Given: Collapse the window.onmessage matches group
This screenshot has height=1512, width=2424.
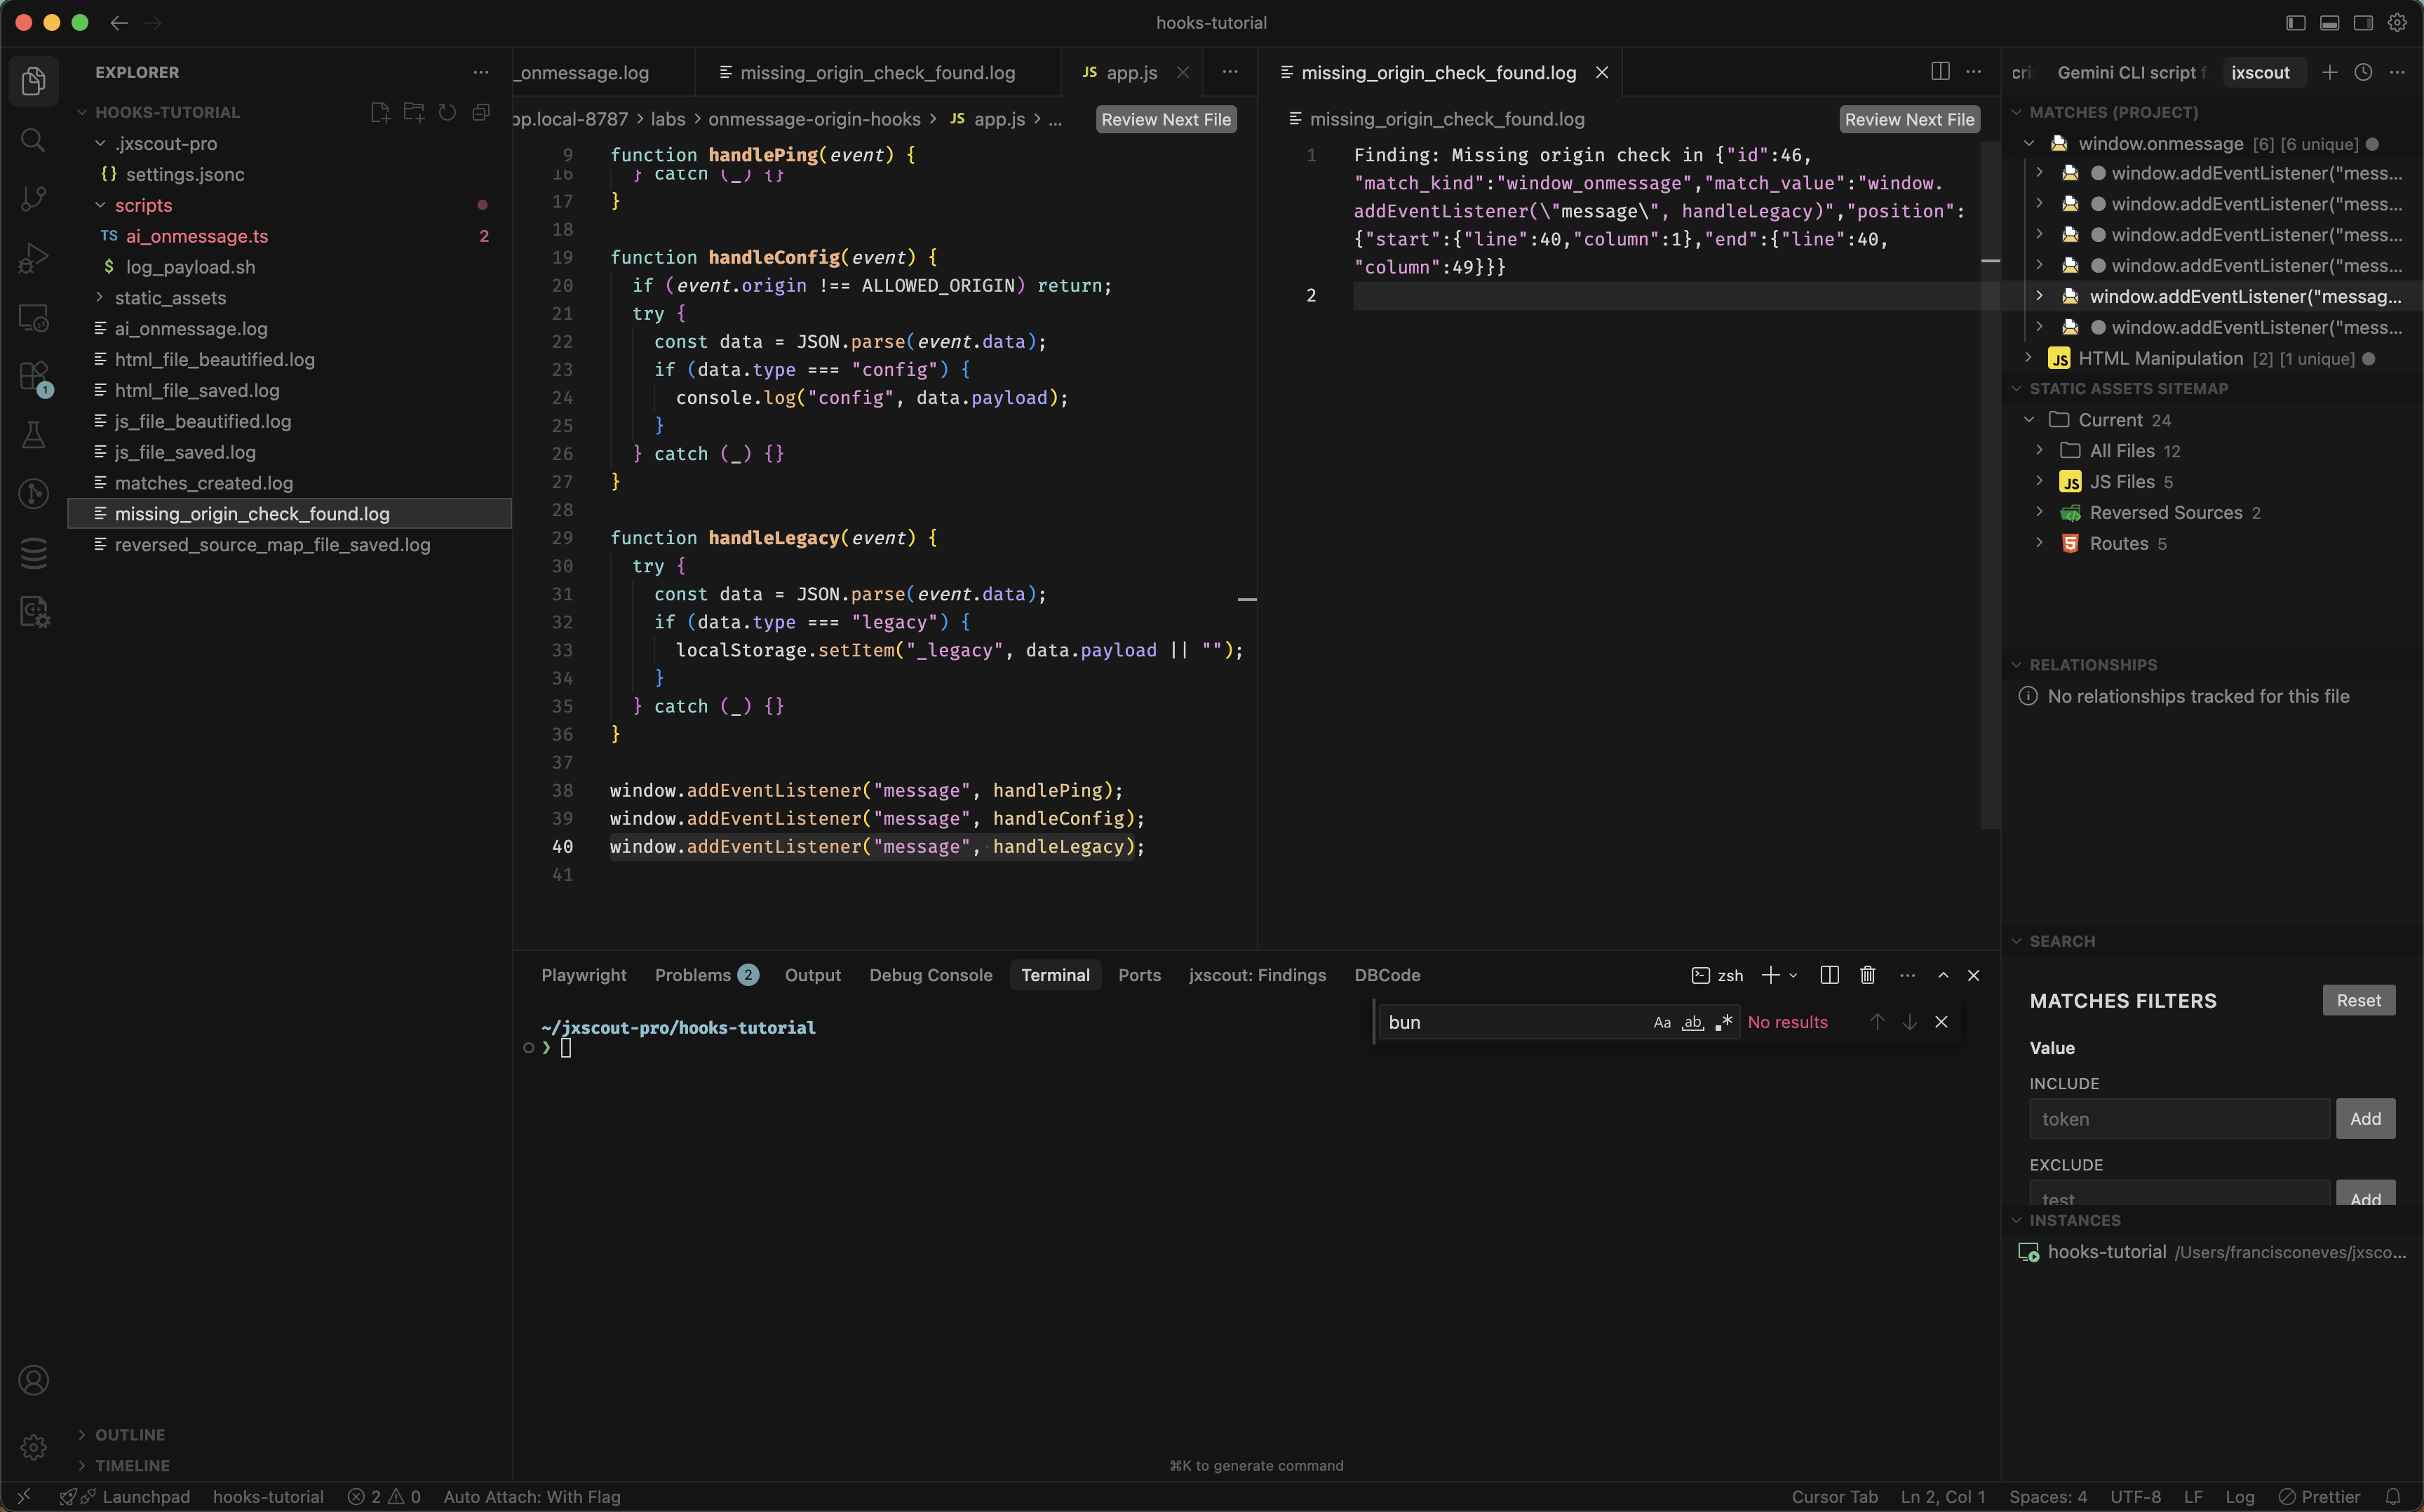Looking at the screenshot, I should (x=2029, y=143).
